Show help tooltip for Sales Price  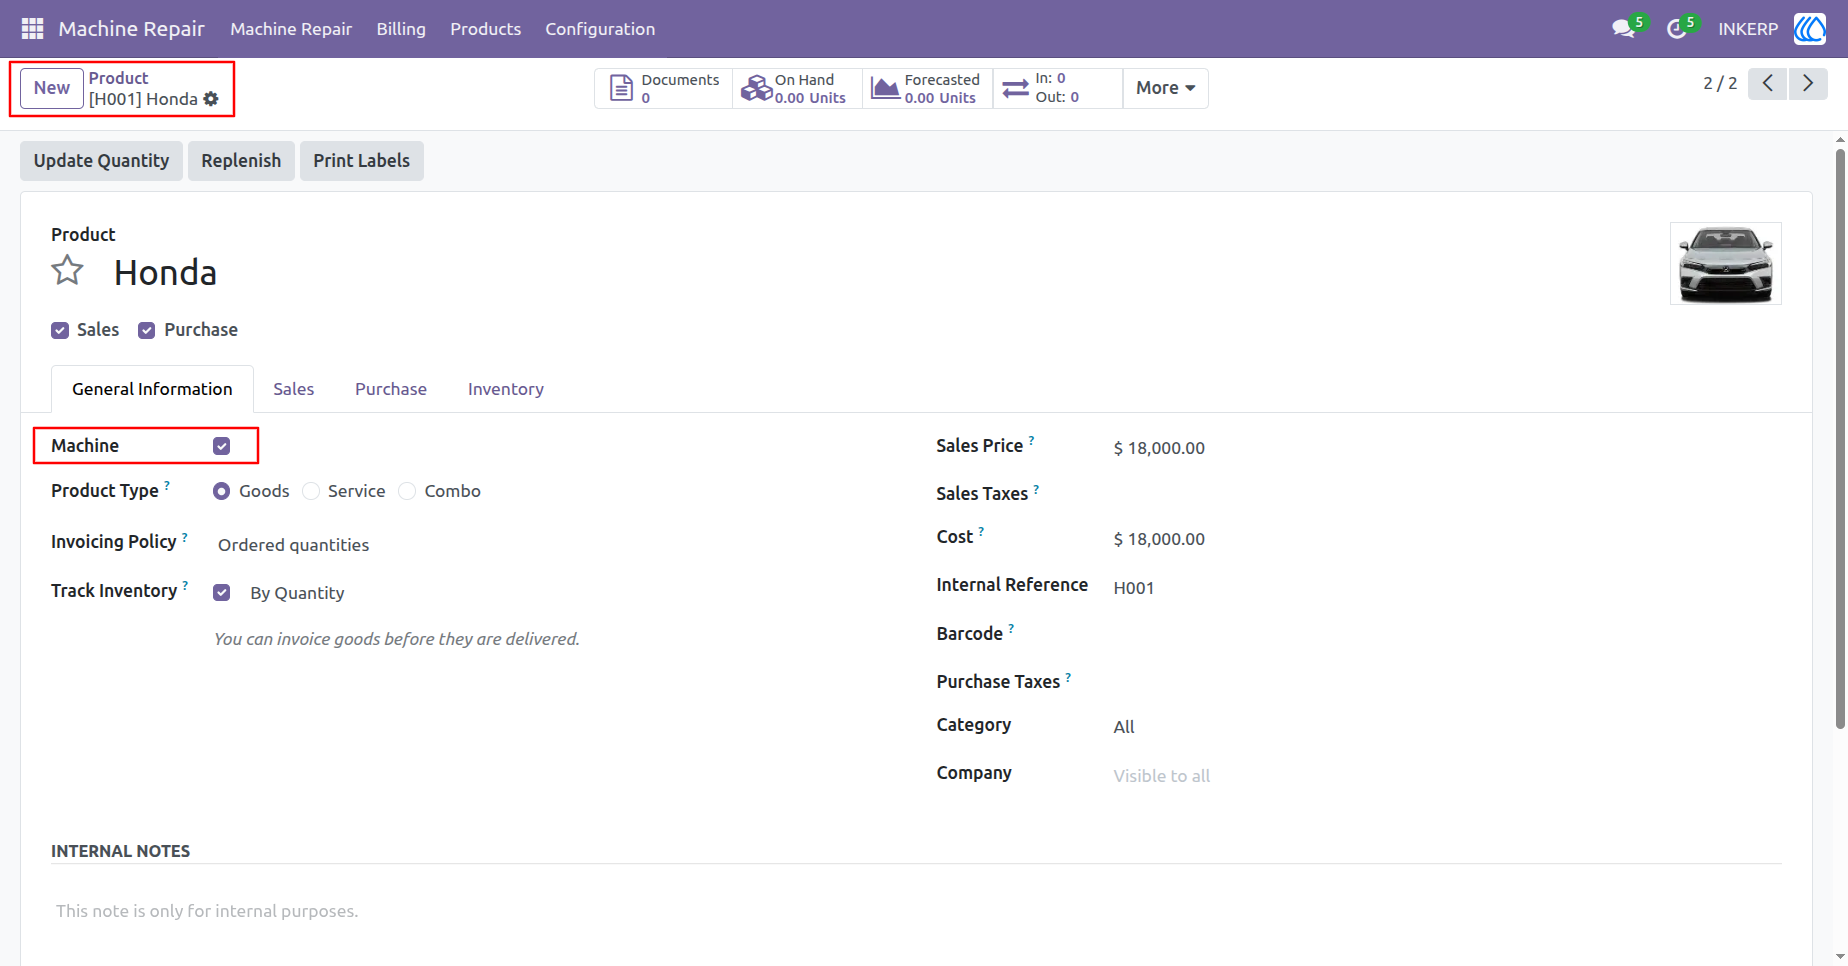pos(1032,440)
